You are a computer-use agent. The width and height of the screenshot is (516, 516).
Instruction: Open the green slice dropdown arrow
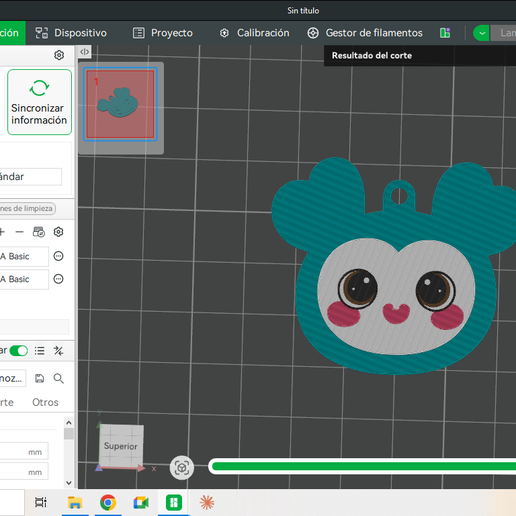481,33
